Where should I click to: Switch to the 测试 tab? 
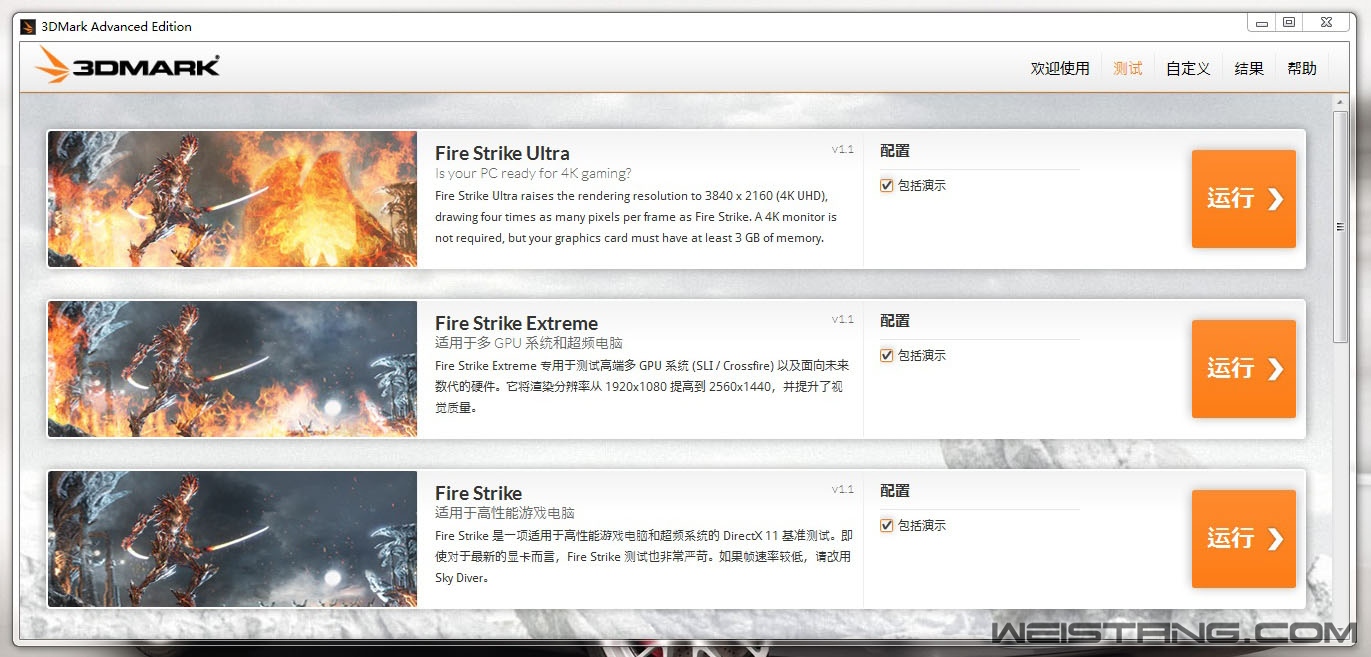(x=1128, y=68)
